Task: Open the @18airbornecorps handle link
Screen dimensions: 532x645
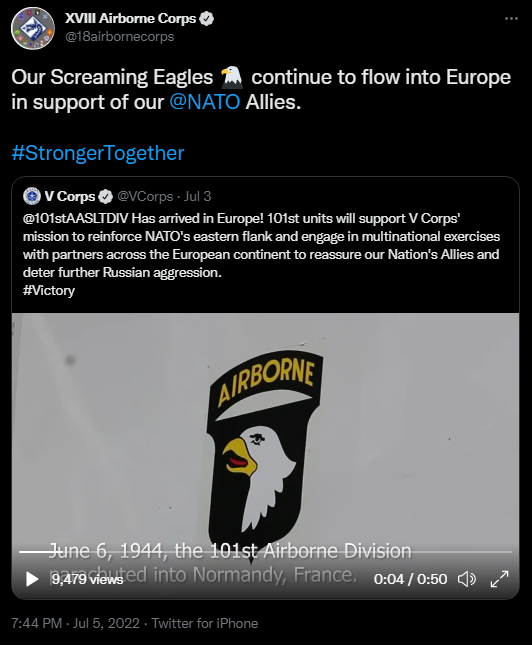Action: 120,37
